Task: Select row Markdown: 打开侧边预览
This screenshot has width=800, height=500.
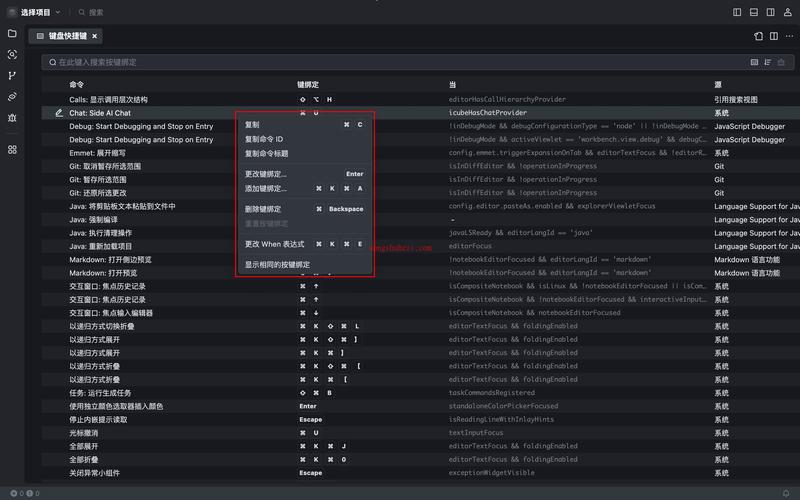Action: (x=420, y=260)
